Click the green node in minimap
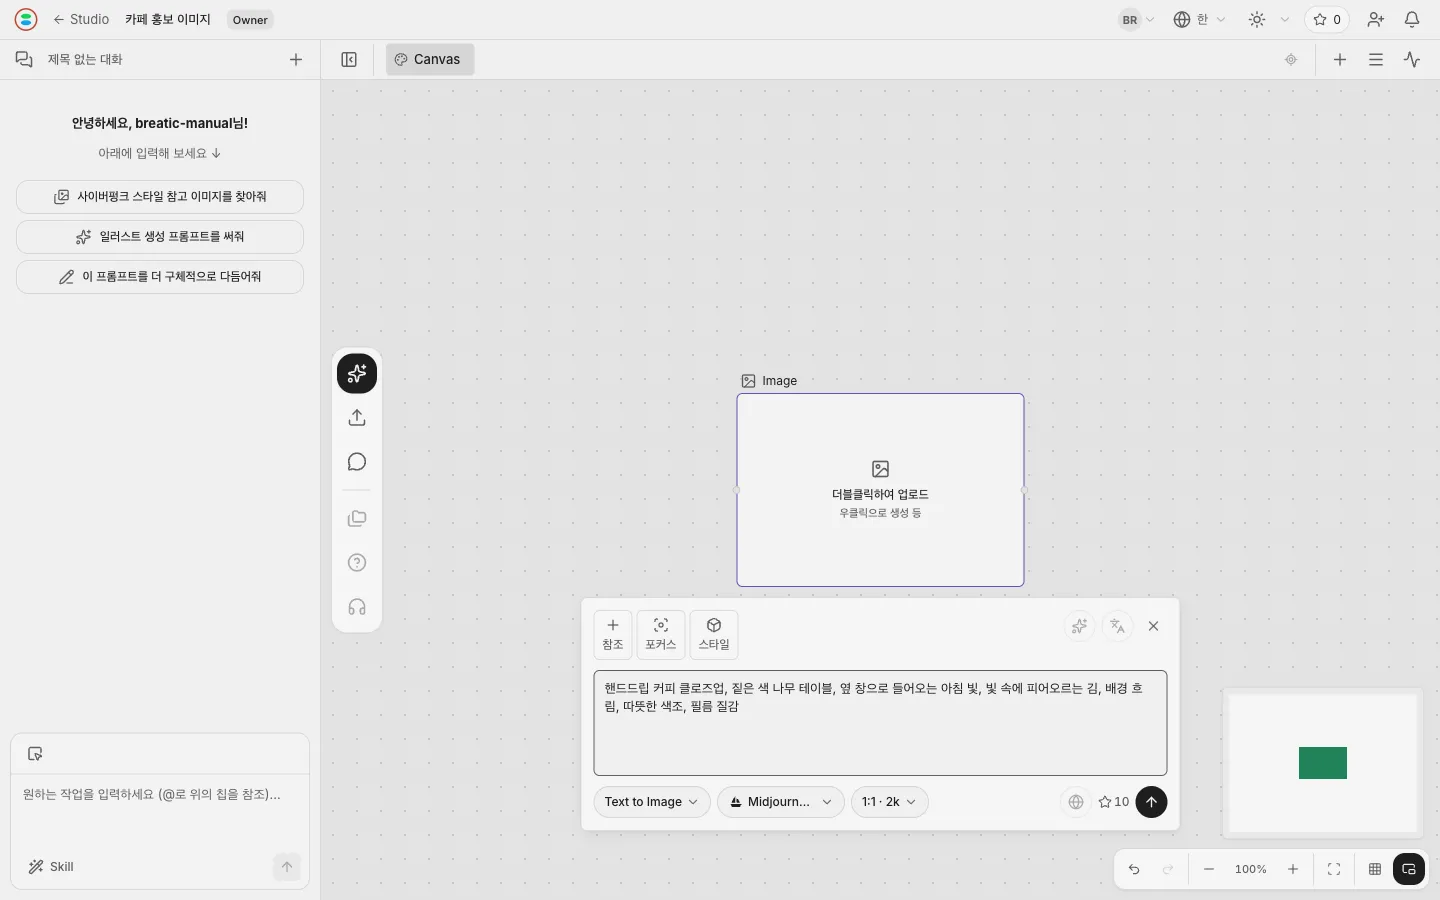 (1323, 763)
